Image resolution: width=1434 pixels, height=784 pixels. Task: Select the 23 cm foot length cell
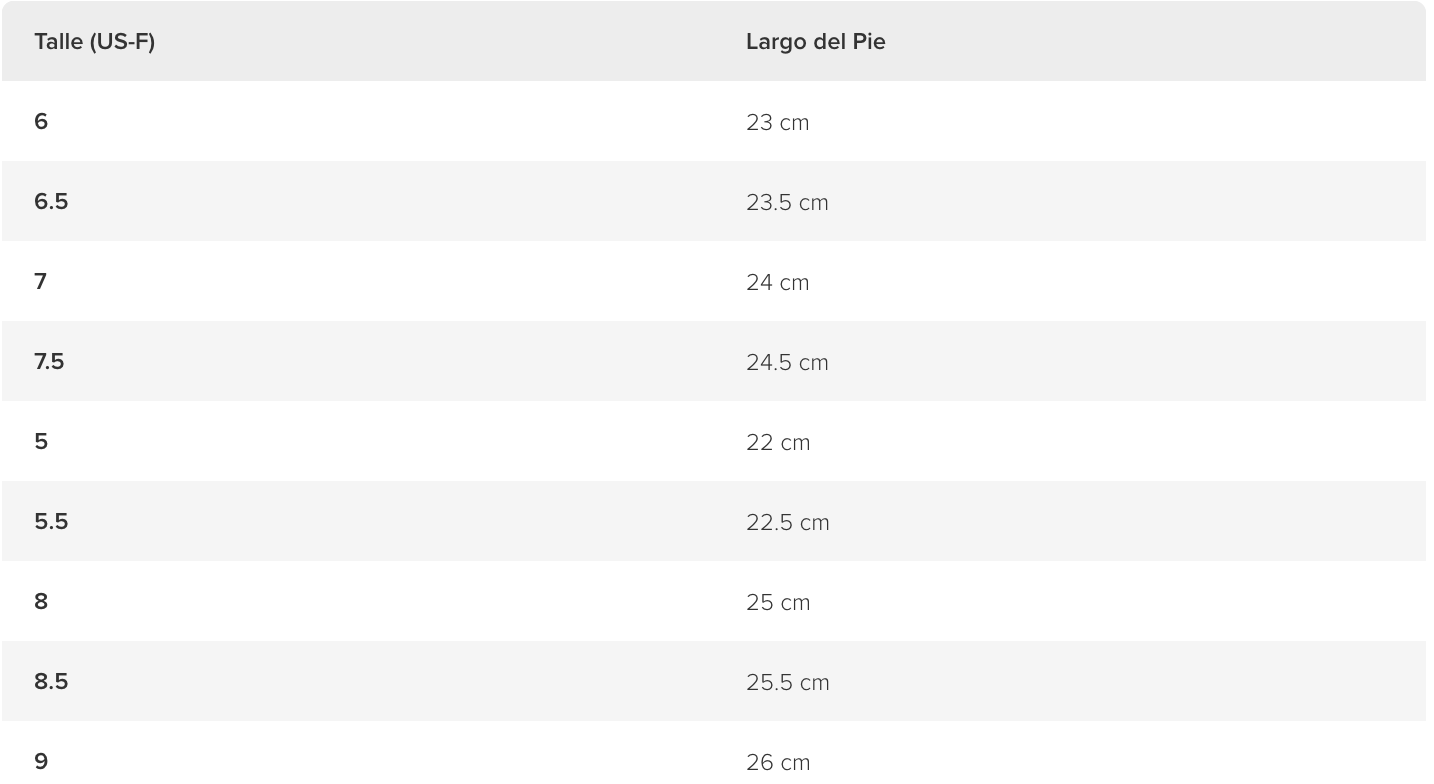pos(777,122)
